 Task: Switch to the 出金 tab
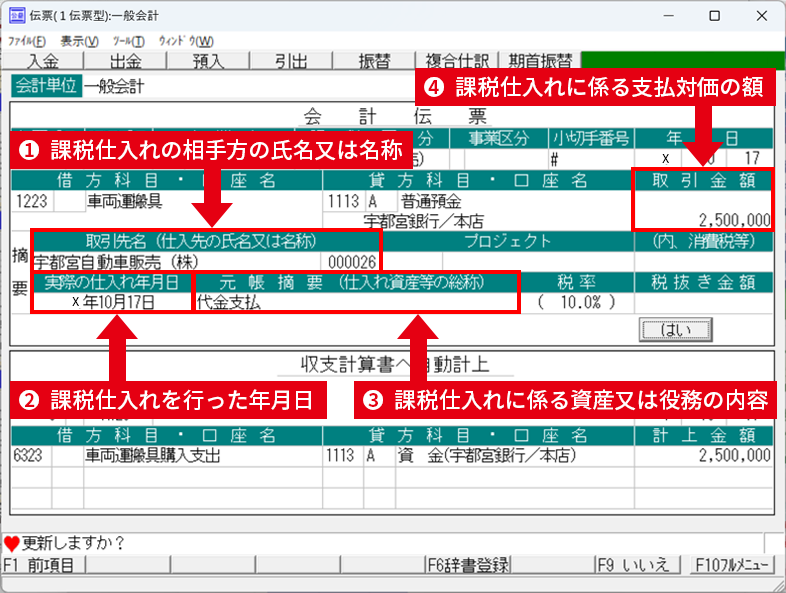[126, 61]
